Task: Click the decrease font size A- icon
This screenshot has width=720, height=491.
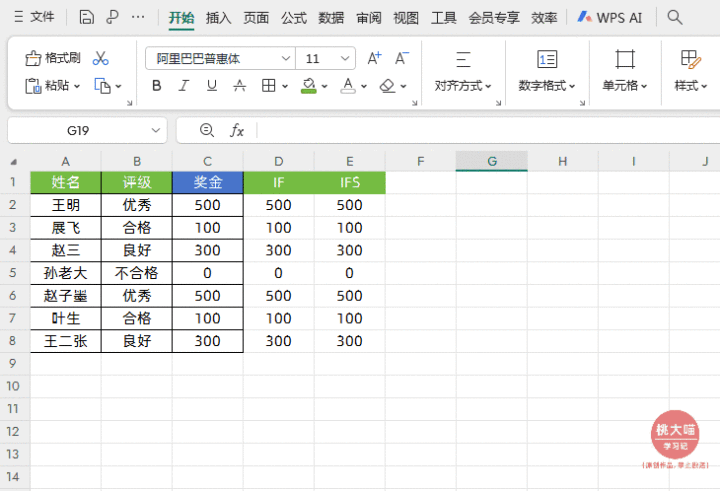Action: coord(401,58)
